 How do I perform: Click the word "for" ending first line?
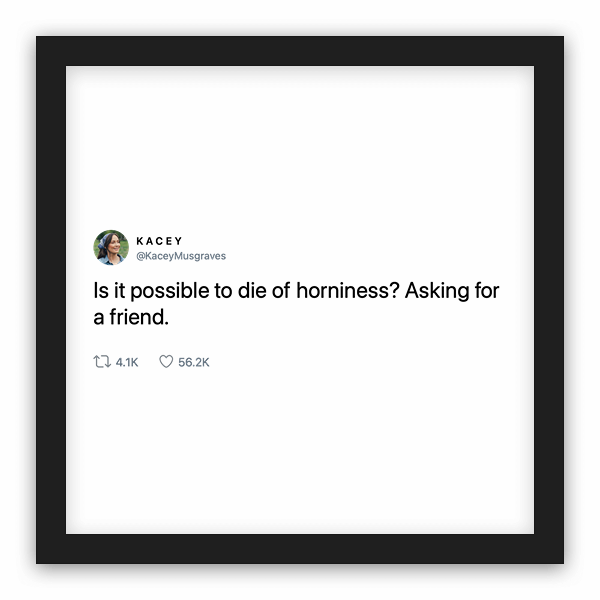[484, 292]
